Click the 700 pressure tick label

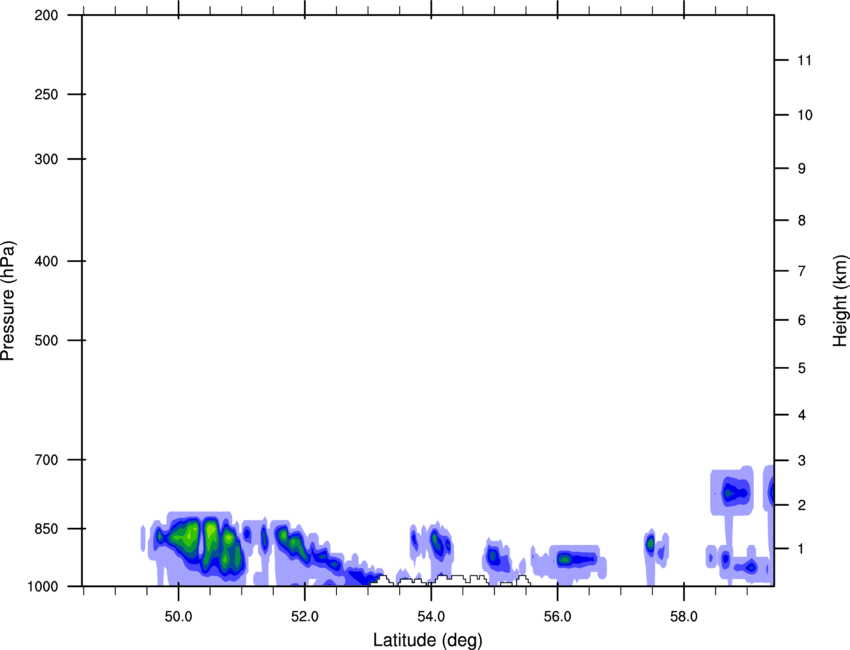click(x=46, y=460)
